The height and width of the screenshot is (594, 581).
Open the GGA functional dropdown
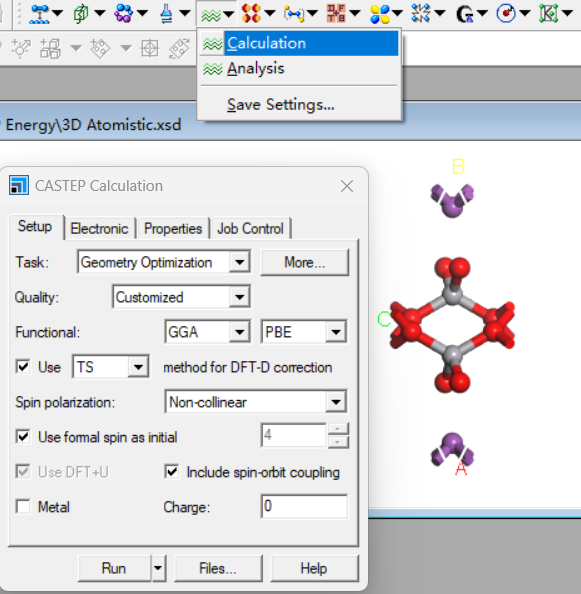(239, 332)
